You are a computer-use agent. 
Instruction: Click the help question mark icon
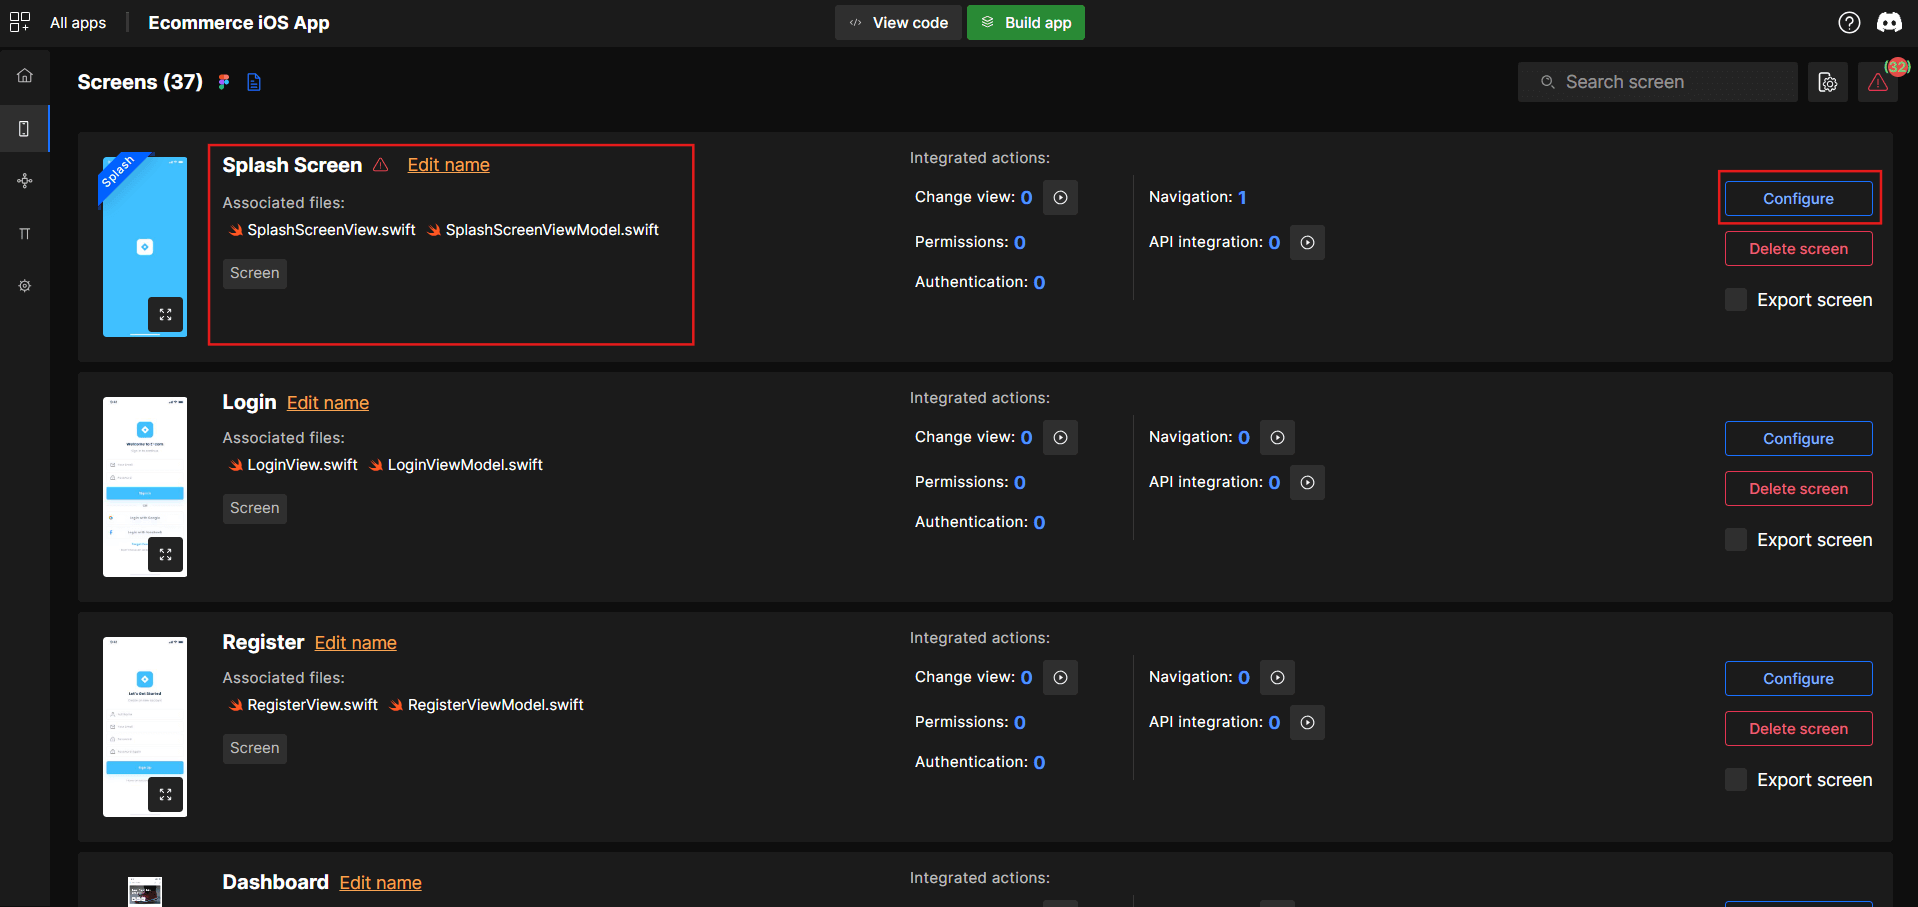point(1849,22)
